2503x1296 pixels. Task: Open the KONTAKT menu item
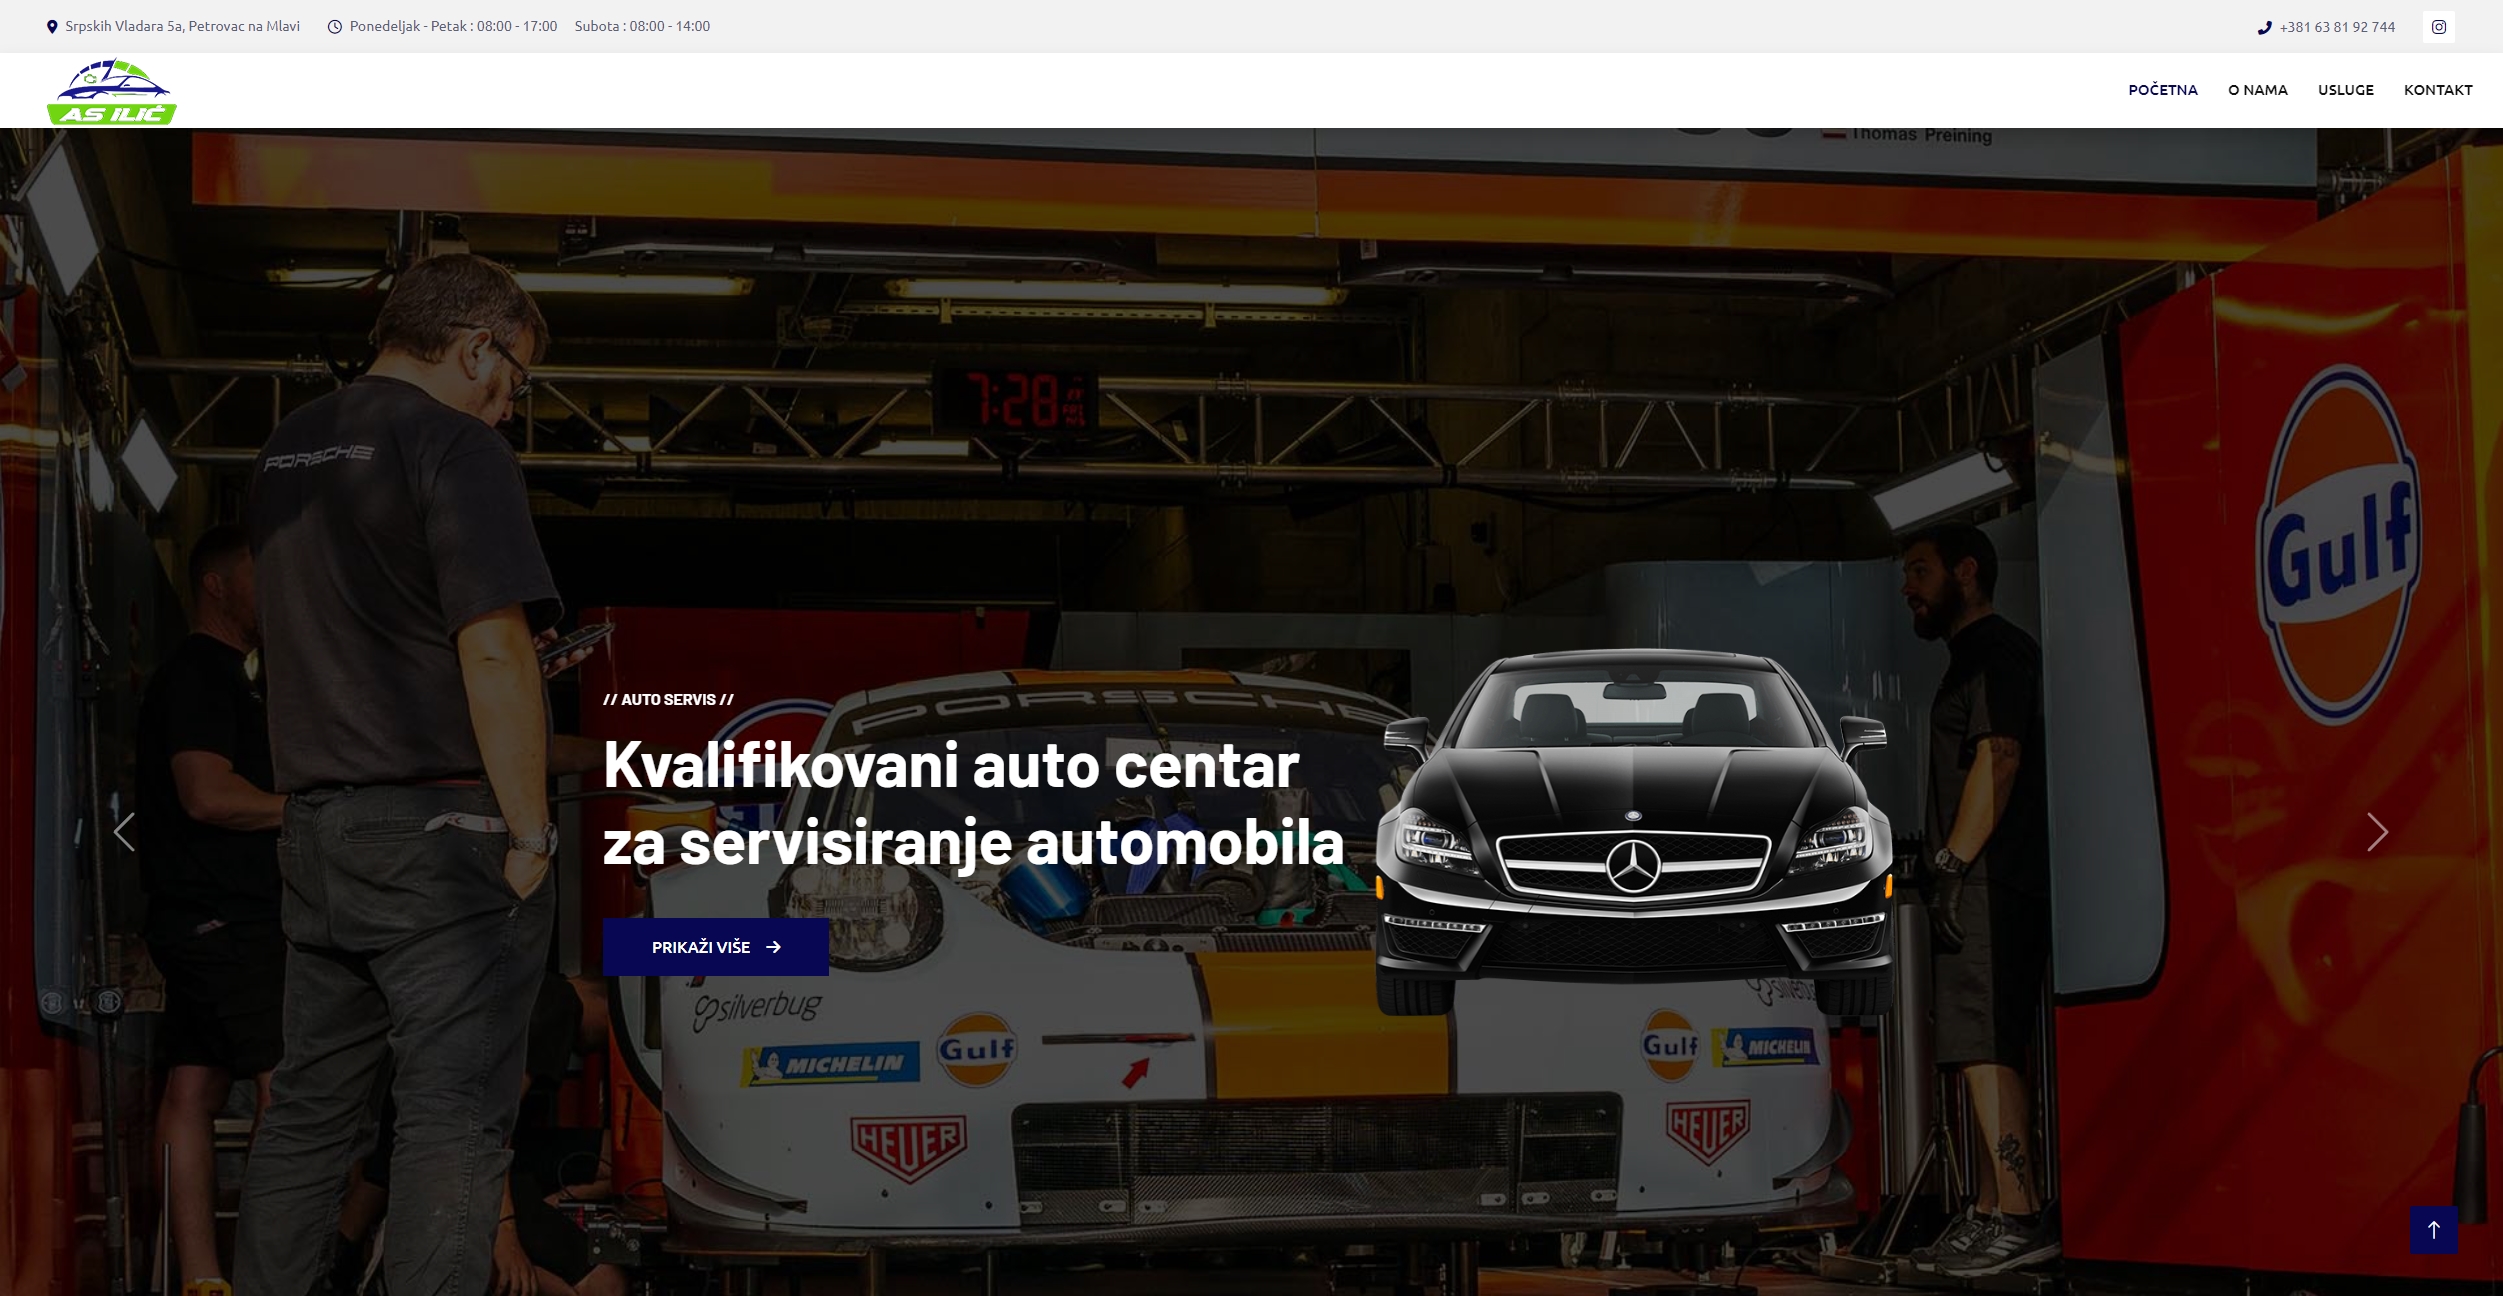tap(2437, 90)
